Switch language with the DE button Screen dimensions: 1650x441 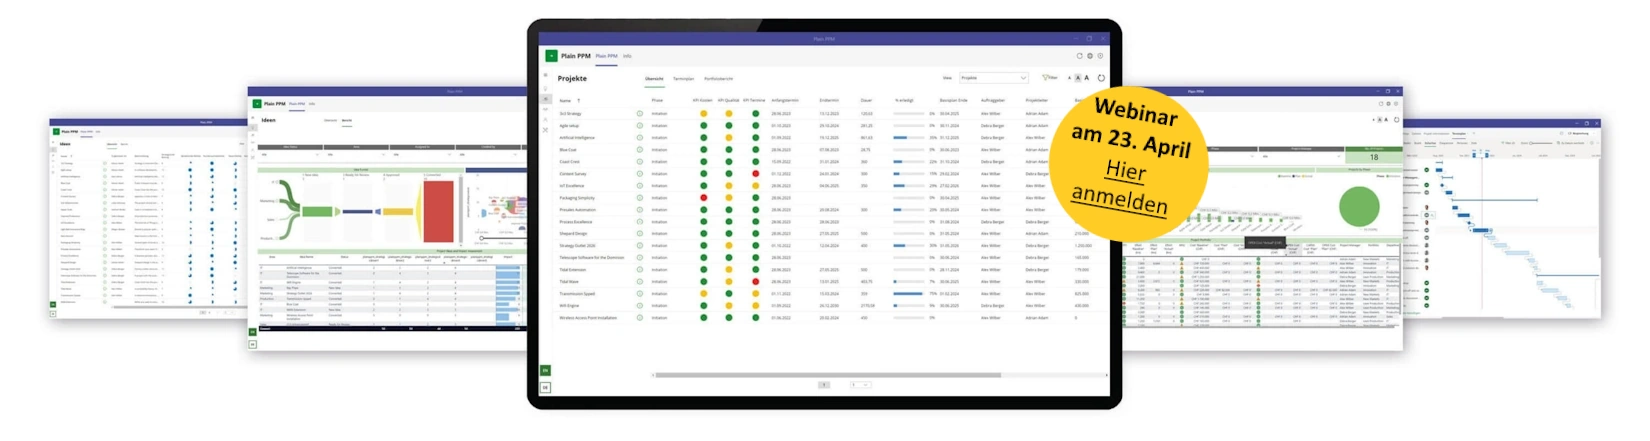point(545,387)
